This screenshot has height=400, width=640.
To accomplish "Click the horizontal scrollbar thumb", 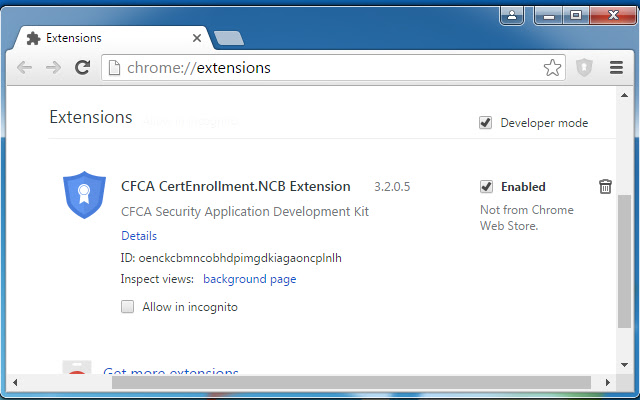I will [x=351, y=382].
